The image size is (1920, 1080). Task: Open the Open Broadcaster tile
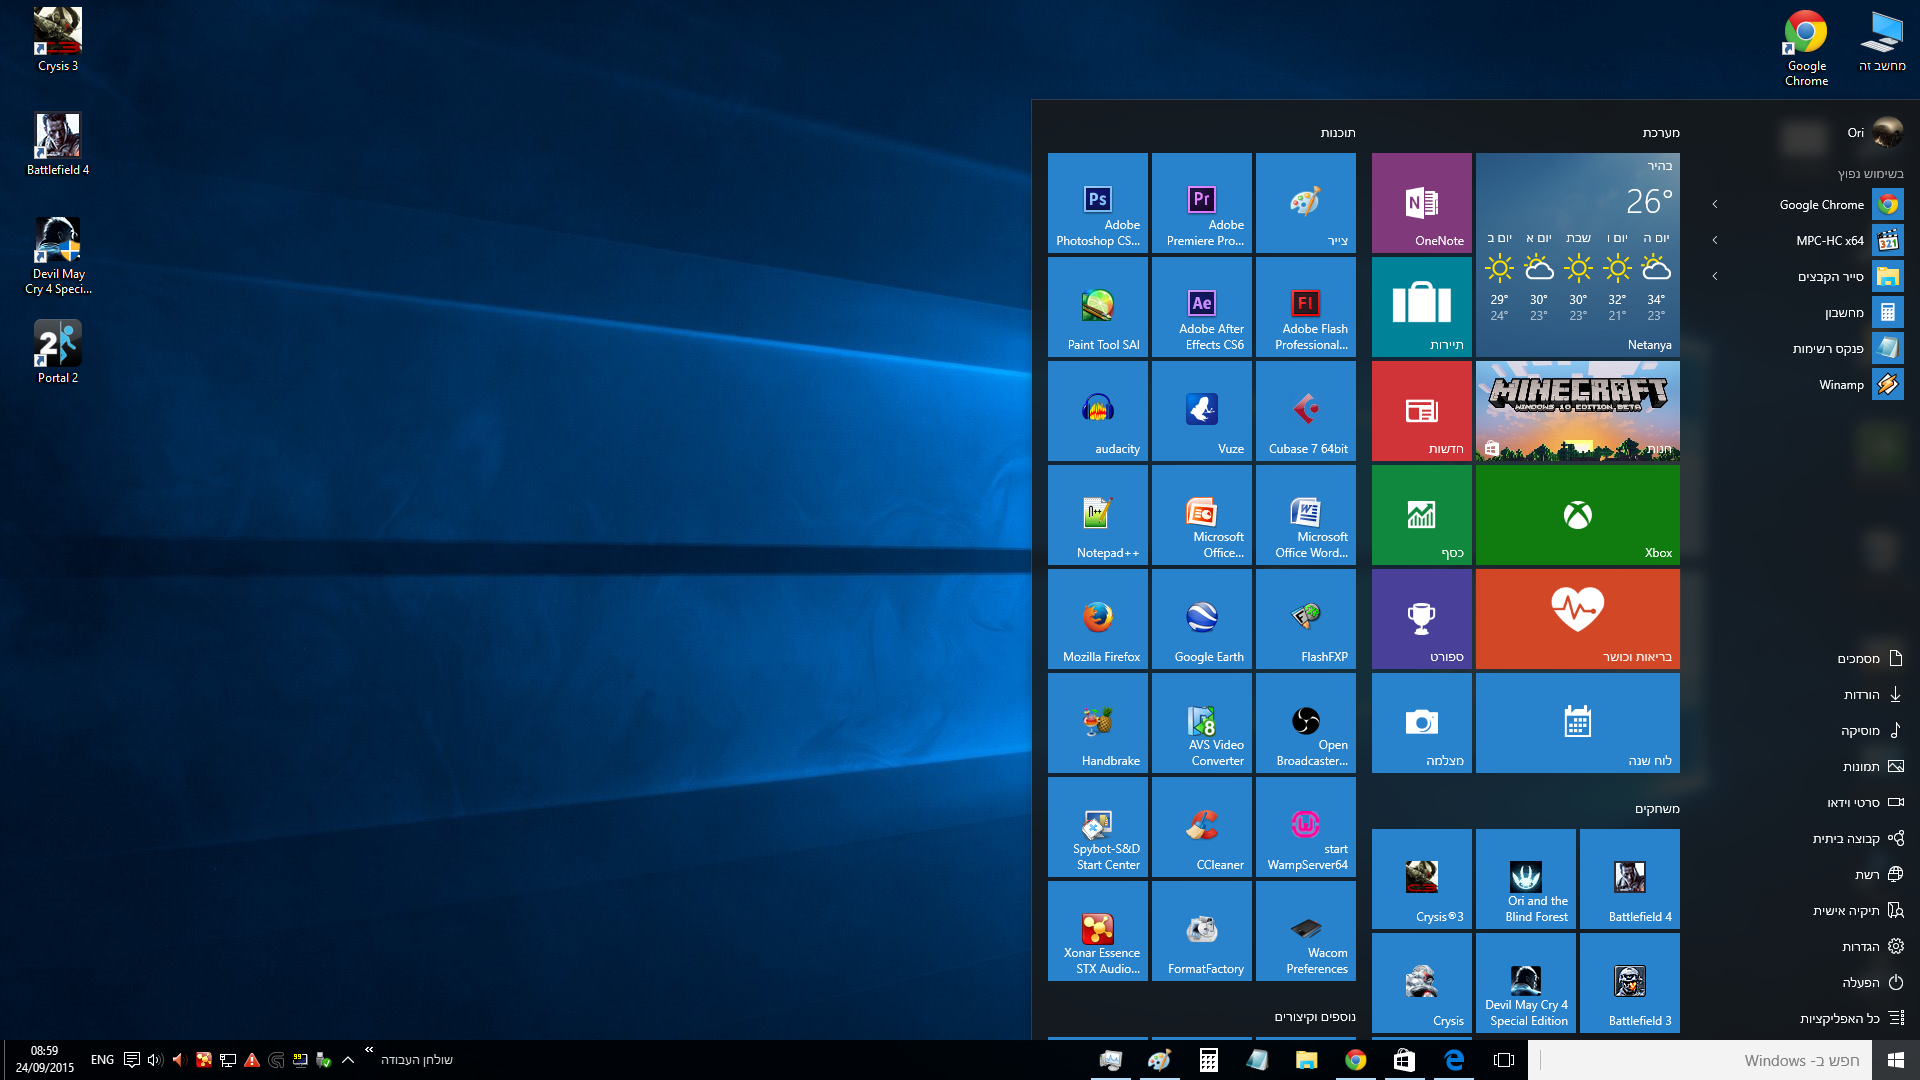pos(1306,723)
